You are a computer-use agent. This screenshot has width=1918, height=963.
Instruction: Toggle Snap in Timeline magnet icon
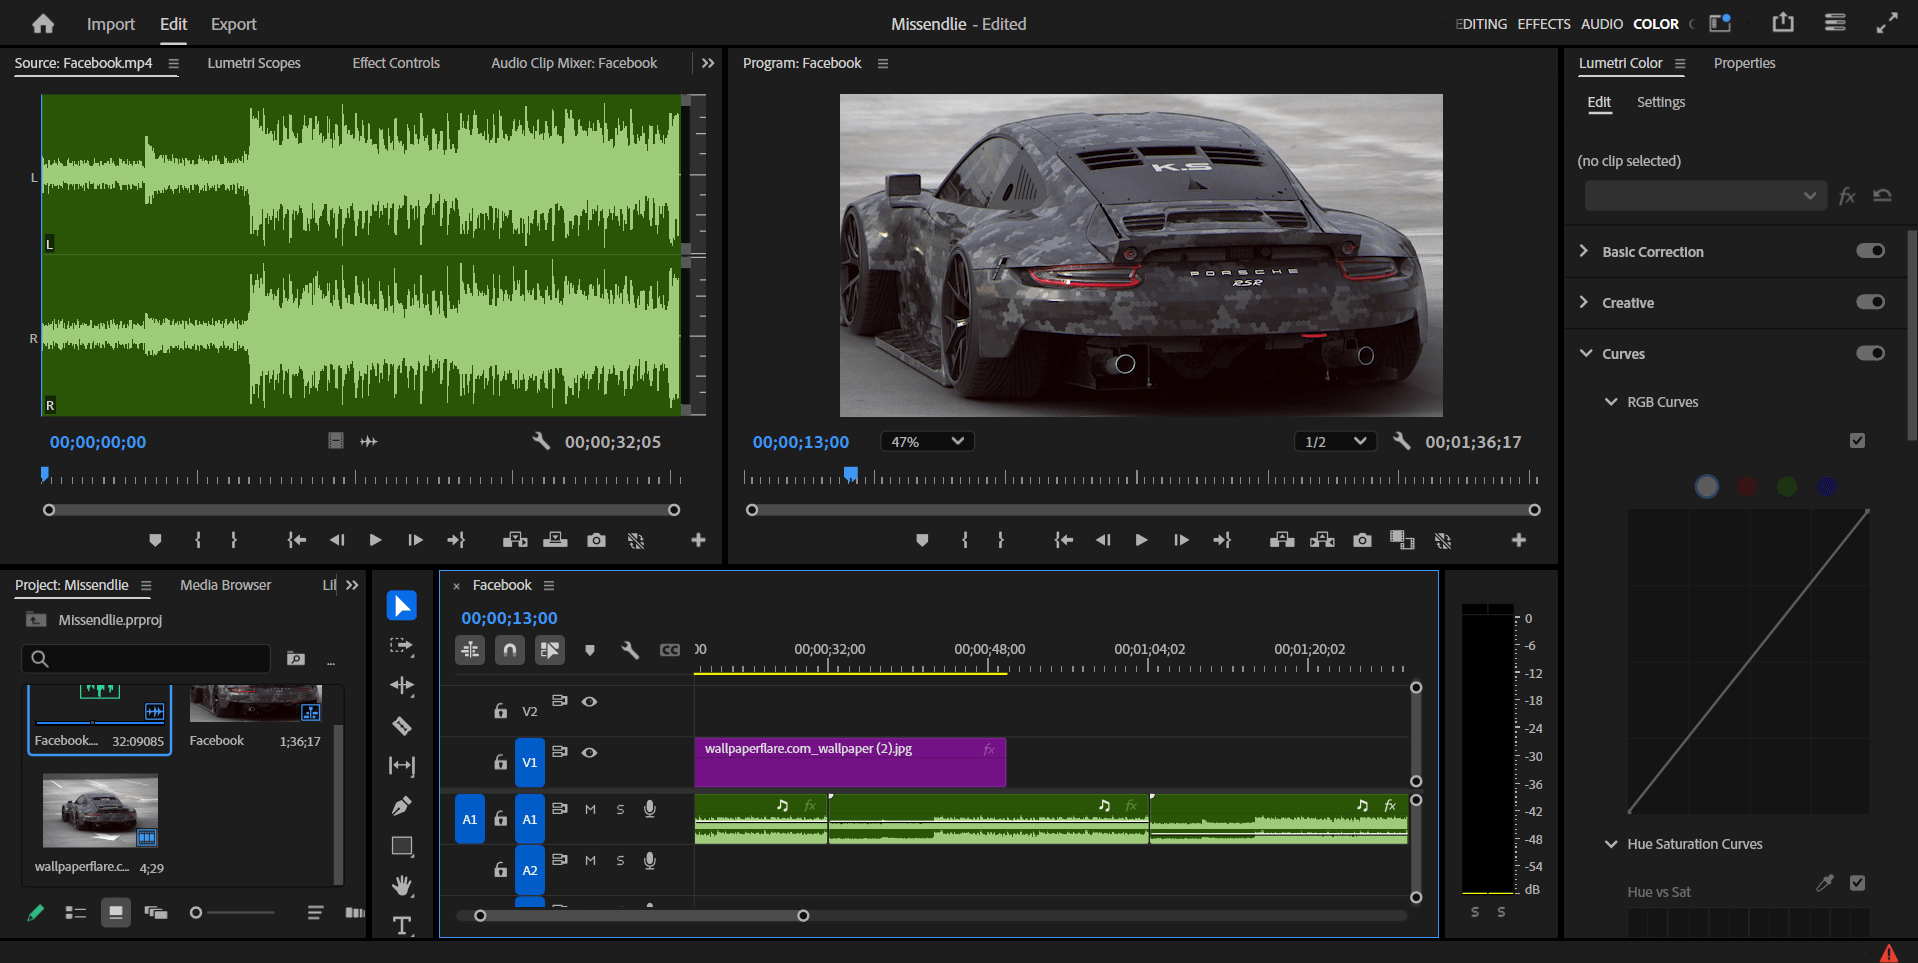510,650
